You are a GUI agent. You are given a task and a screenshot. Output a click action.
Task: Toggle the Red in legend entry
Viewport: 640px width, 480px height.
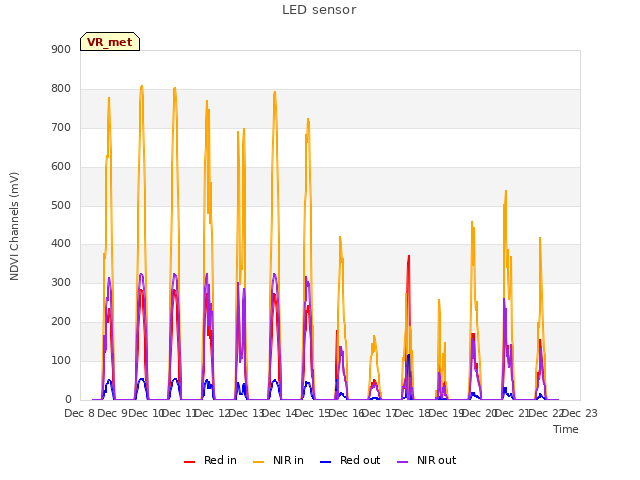210,460
